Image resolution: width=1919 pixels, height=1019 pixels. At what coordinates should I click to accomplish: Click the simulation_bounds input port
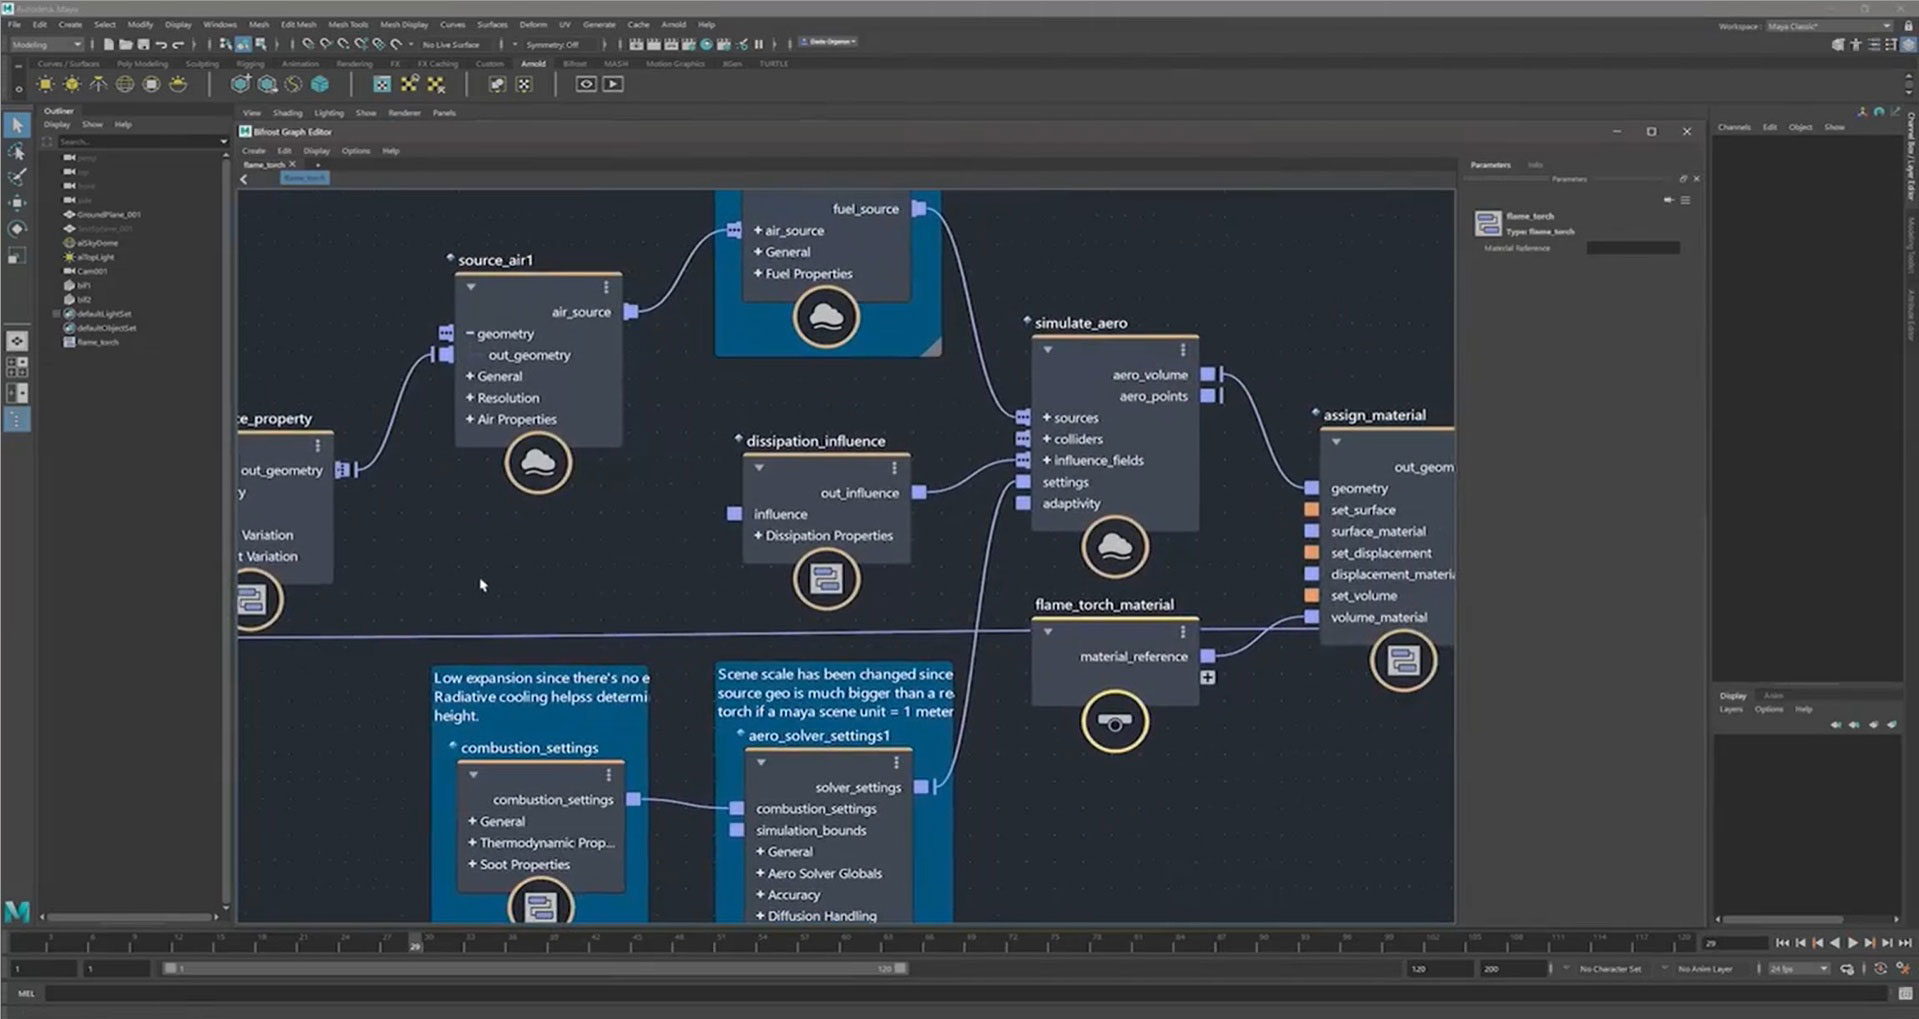[x=737, y=830]
